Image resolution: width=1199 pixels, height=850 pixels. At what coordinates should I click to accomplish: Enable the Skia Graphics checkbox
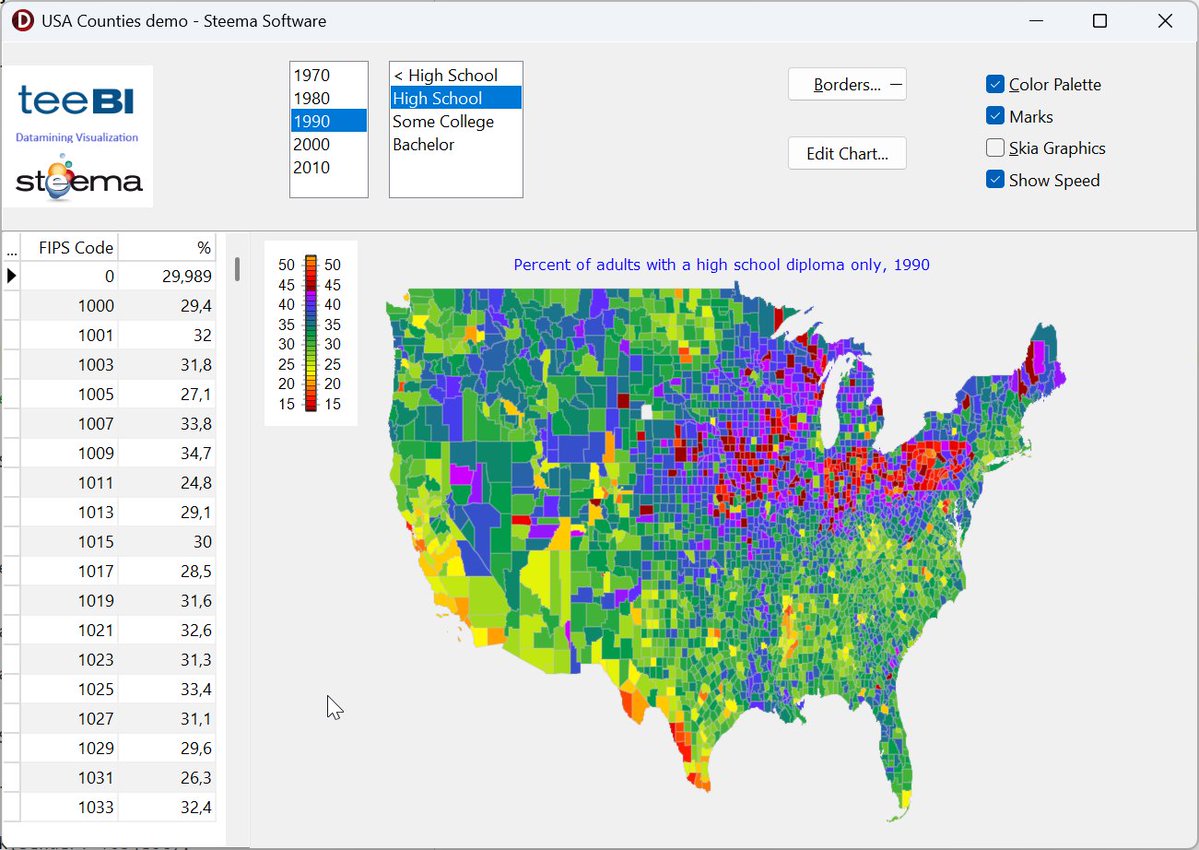(995, 147)
